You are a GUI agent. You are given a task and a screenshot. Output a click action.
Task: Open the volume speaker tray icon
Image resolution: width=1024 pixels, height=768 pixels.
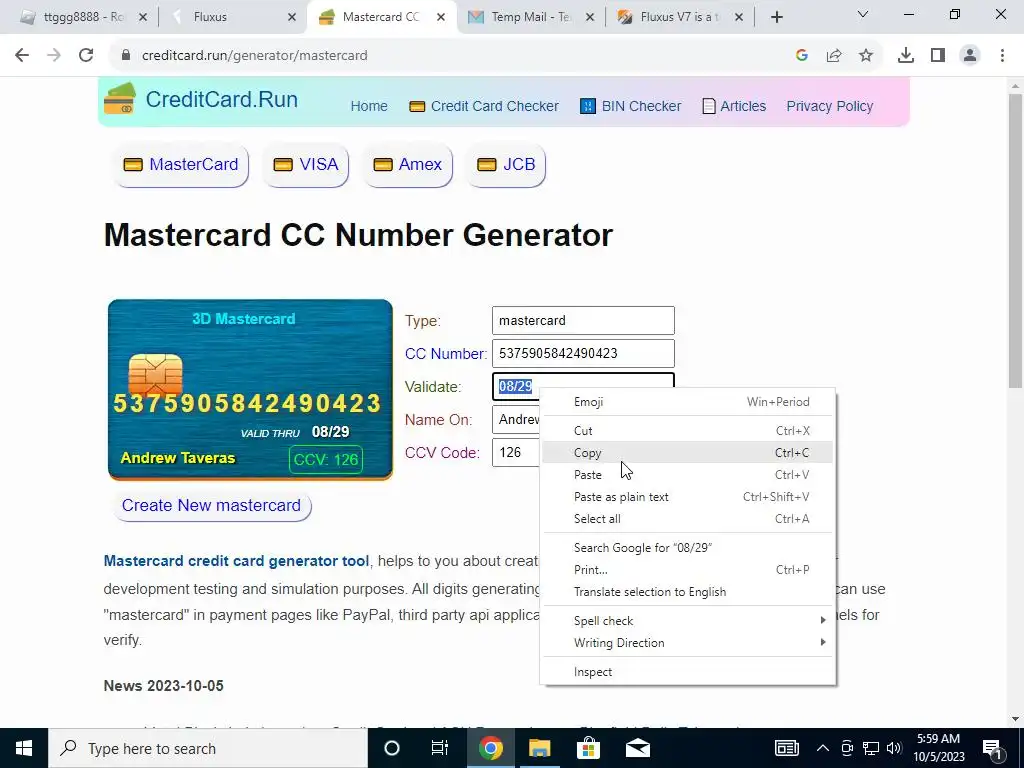pyautogui.click(x=894, y=748)
